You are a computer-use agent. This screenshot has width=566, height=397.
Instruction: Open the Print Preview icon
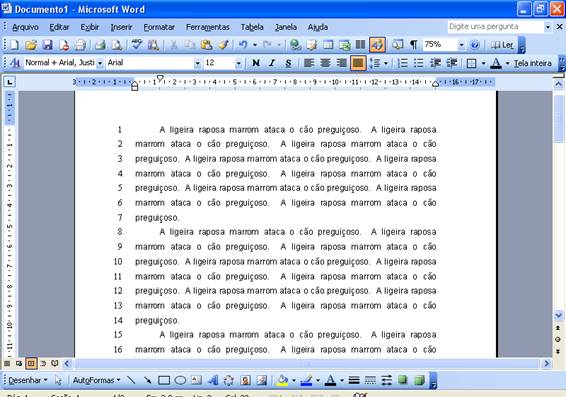click(x=117, y=45)
